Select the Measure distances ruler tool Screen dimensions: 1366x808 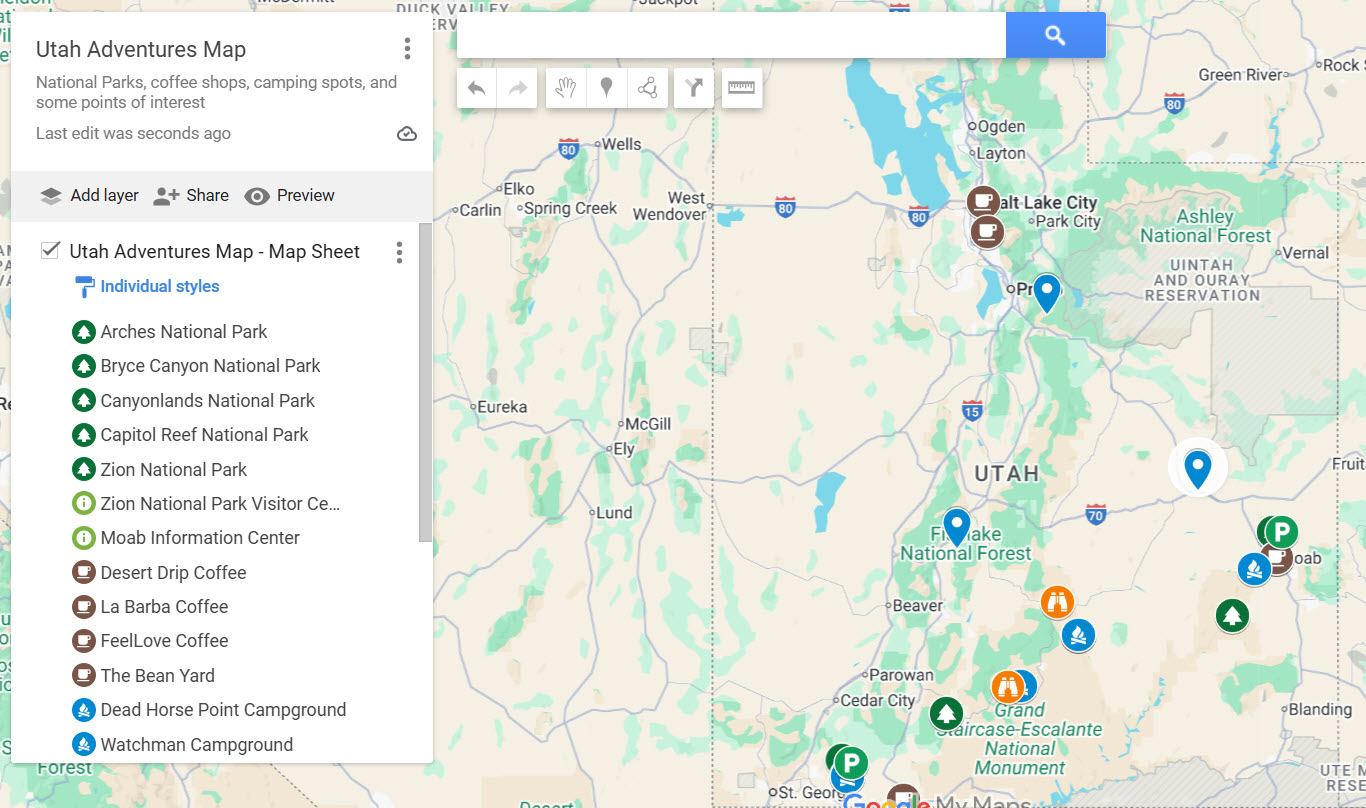pyautogui.click(x=742, y=88)
